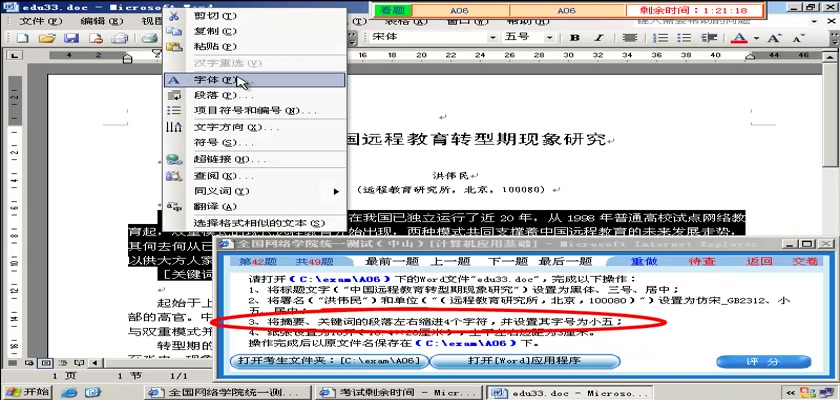The image size is (840, 400).
Task: Choose 选择格式相似的文本 from context menu
Action: (x=254, y=223)
